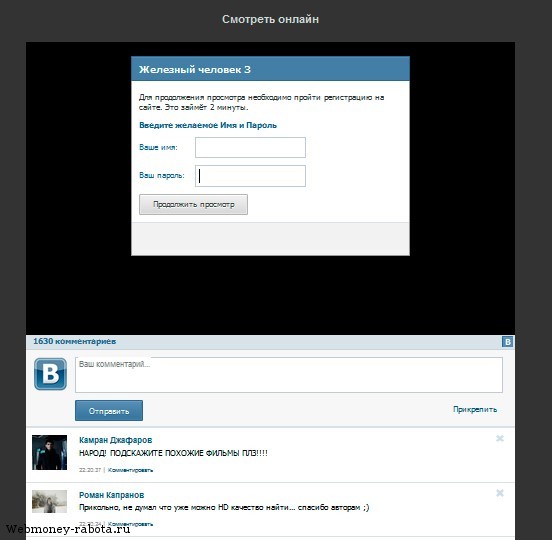Click the Смотреть онлайн heading

click(270, 19)
